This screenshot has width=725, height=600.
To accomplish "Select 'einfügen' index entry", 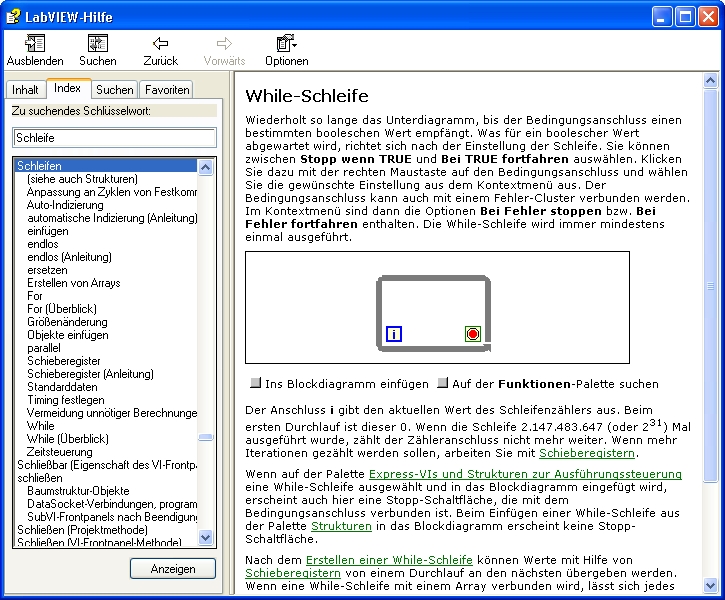I will [48, 231].
